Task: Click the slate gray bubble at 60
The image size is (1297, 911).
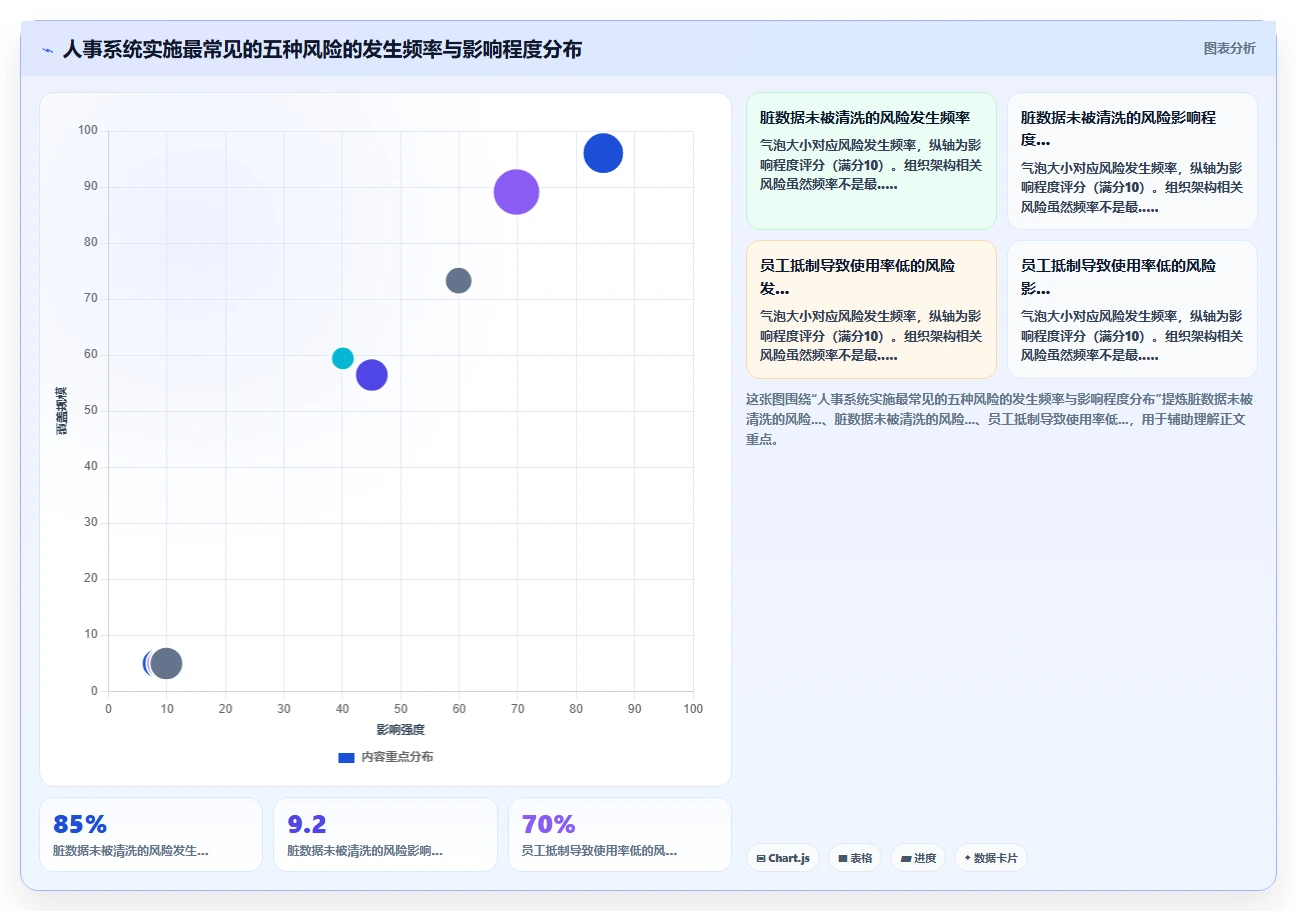Action: (459, 280)
